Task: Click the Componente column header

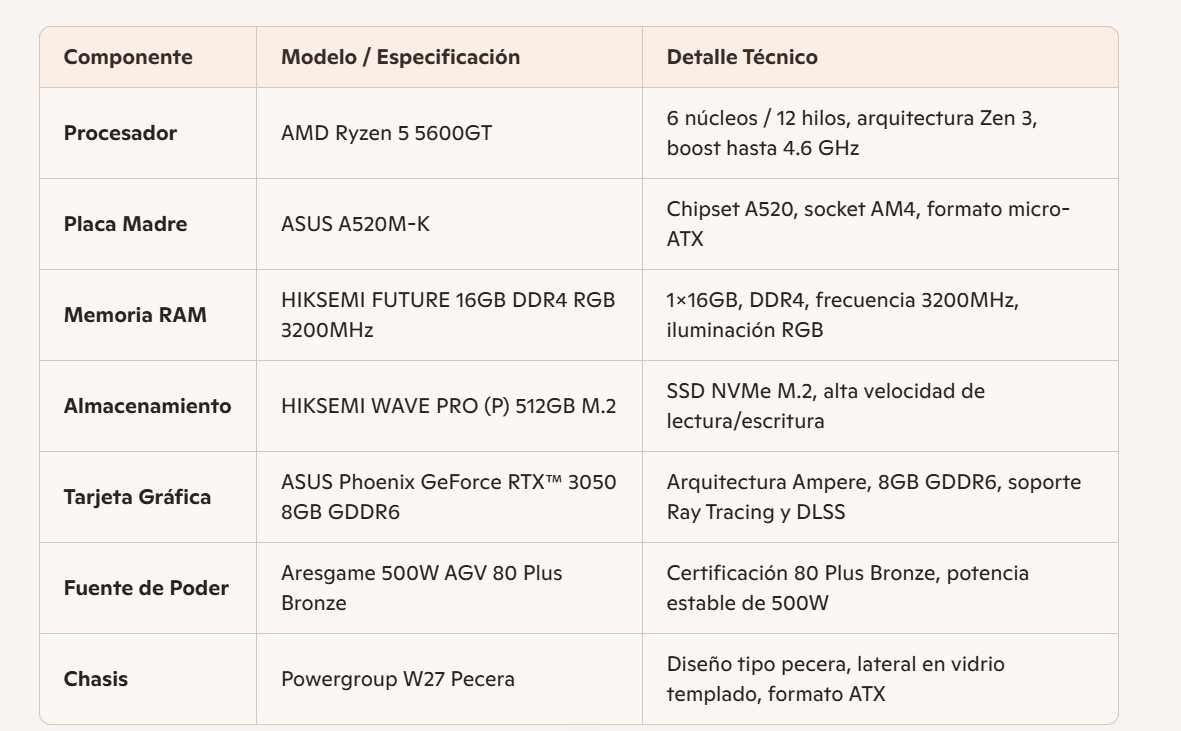Action: coord(128,57)
